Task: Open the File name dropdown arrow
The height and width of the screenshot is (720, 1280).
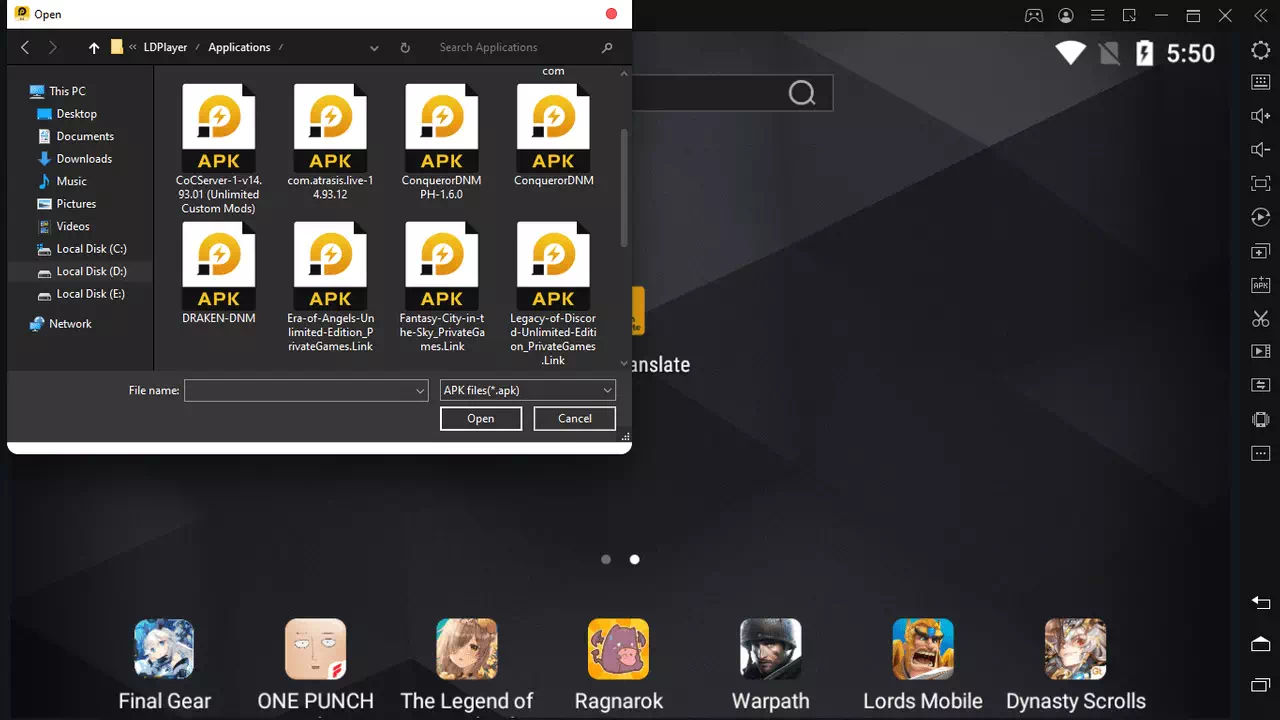Action: pos(421,391)
